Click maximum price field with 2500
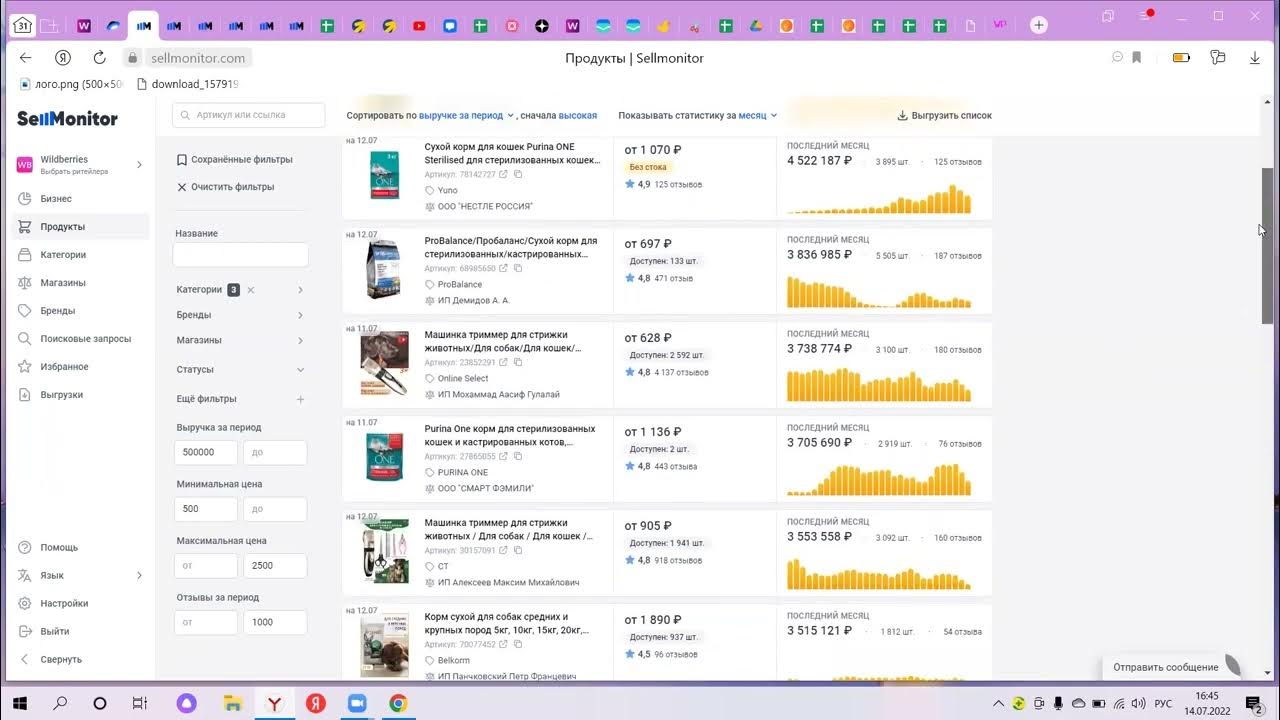1280x720 pixels. tap(275, 565)
